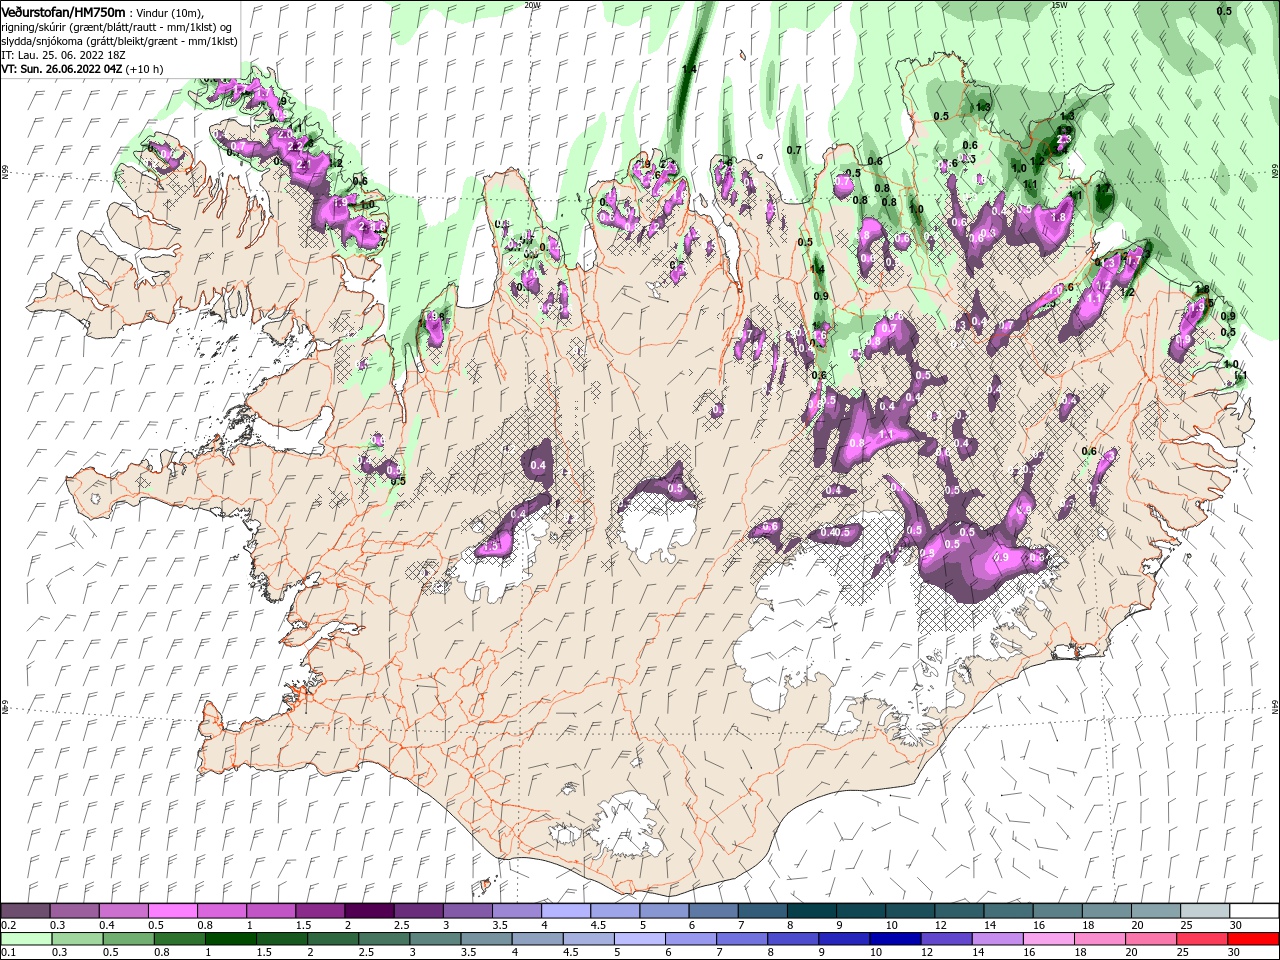This screenshot has height=960, width=1280.
Task: Click the white snow swatch after 30
Action: [x=1253, y=911]
